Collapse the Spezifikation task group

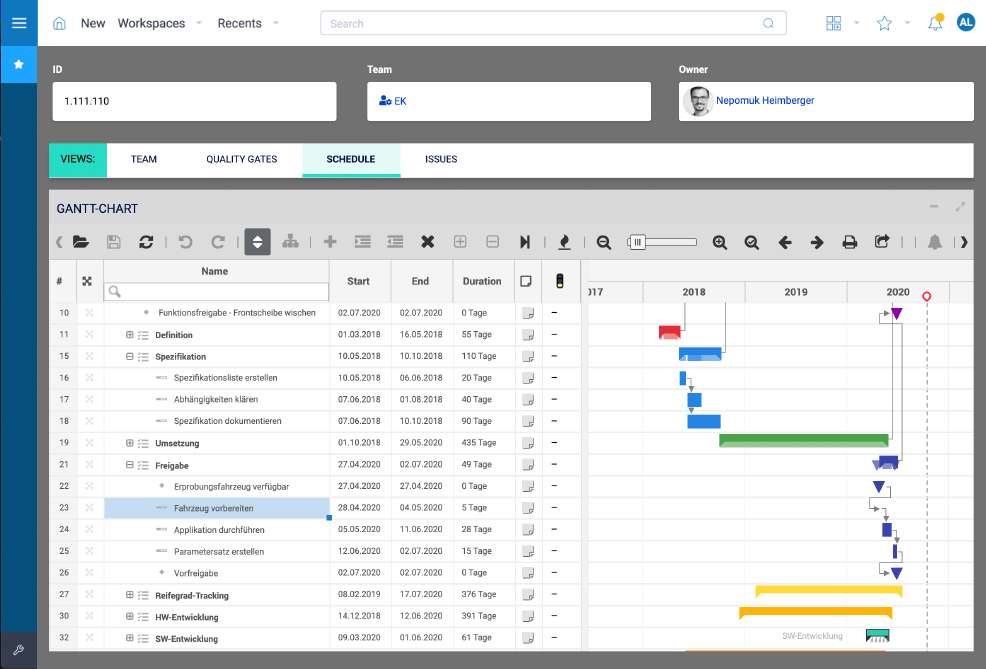tap(130, 356)
